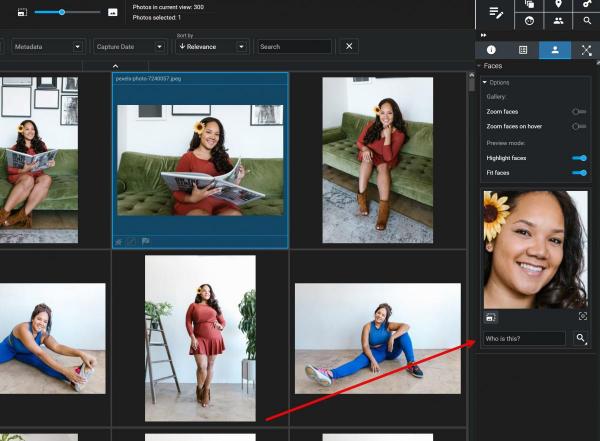Open the Metadata dropdown
This screenshot has height=441, width=600.
click(47, 47)
